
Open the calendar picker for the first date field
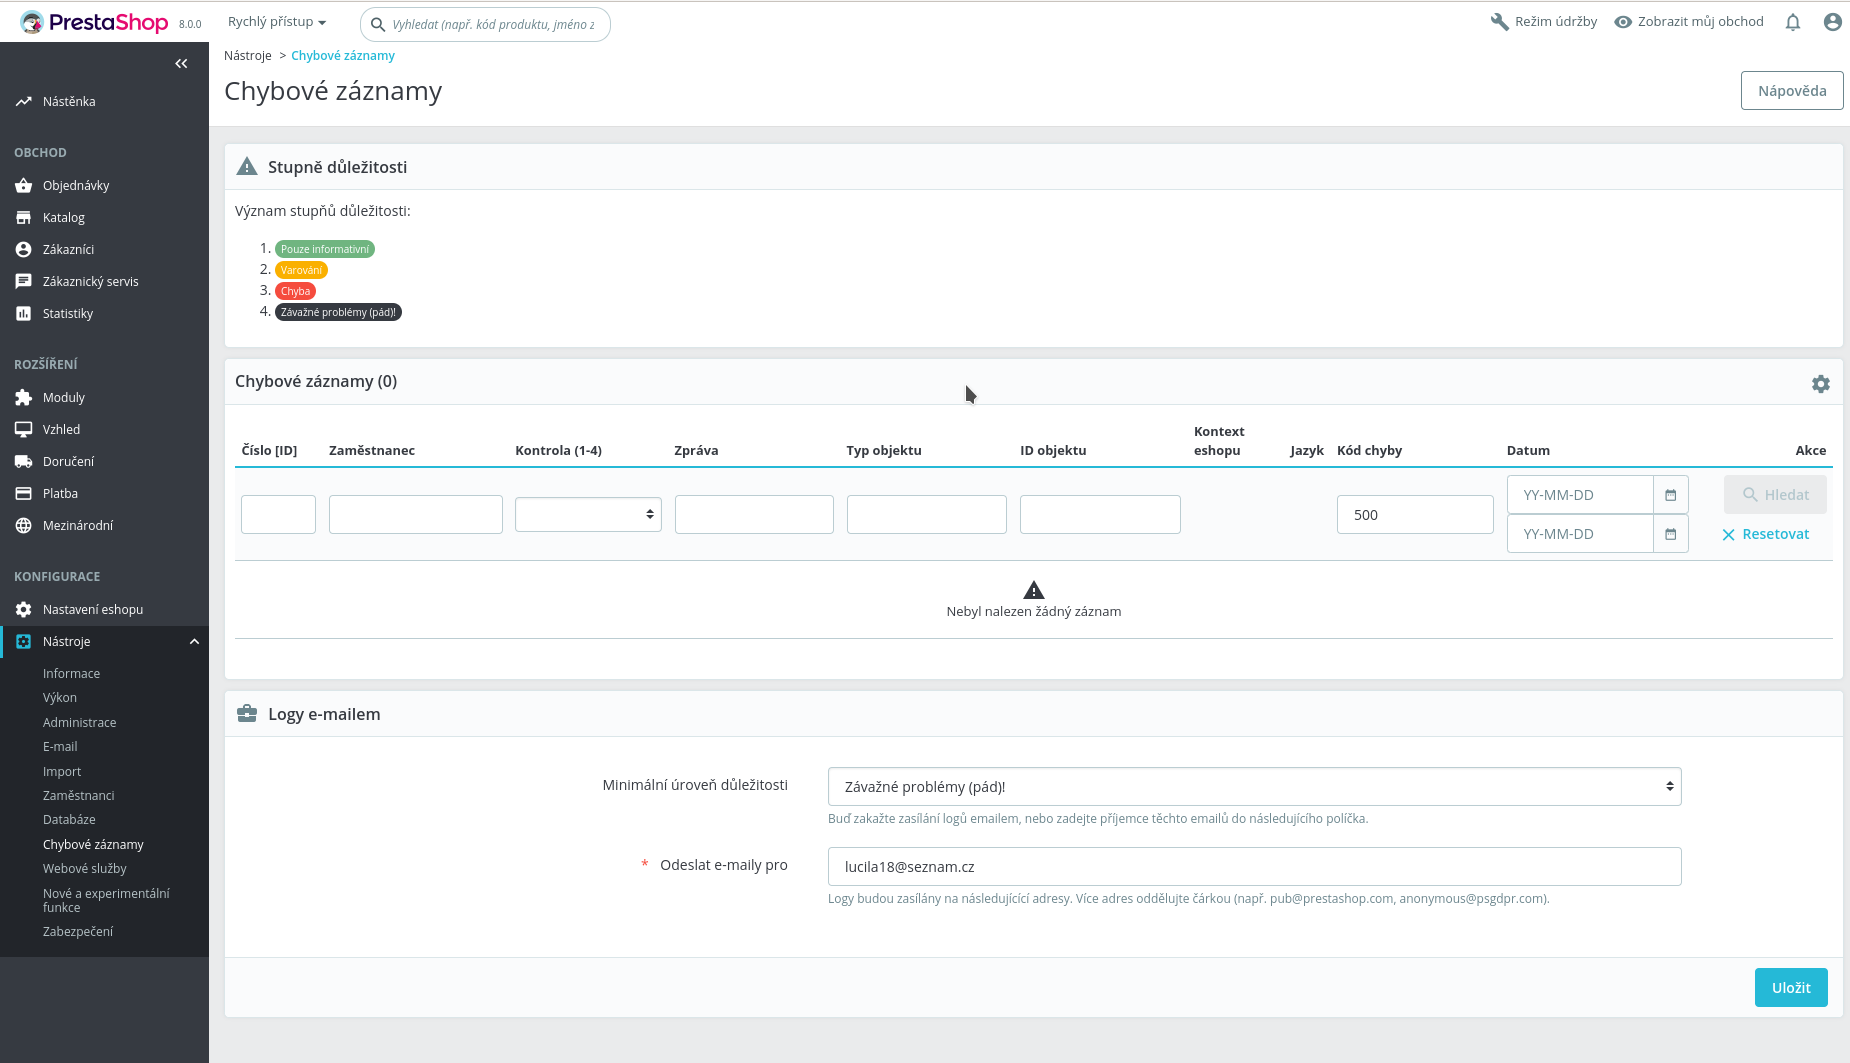[1670, 494]
